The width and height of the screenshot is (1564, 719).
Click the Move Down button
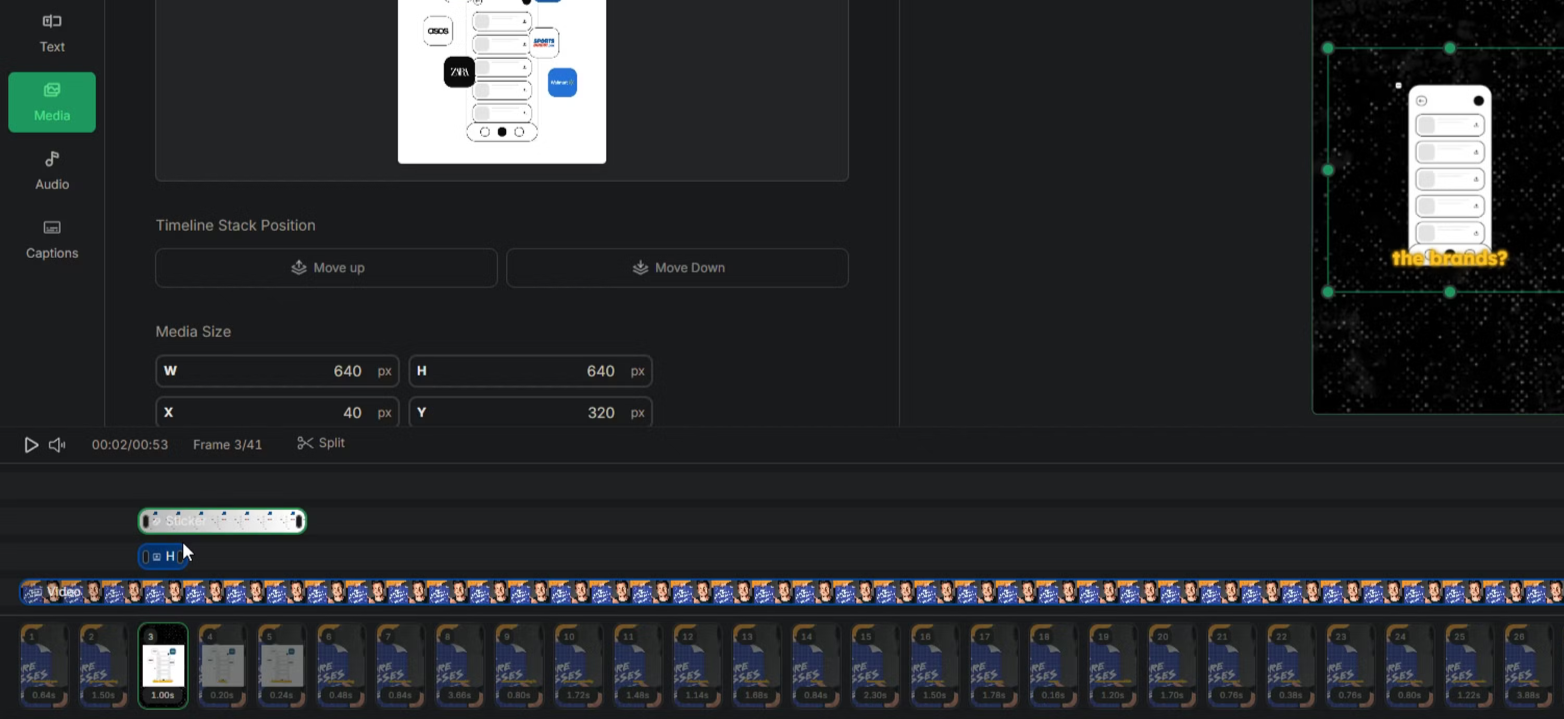[677, 268]
